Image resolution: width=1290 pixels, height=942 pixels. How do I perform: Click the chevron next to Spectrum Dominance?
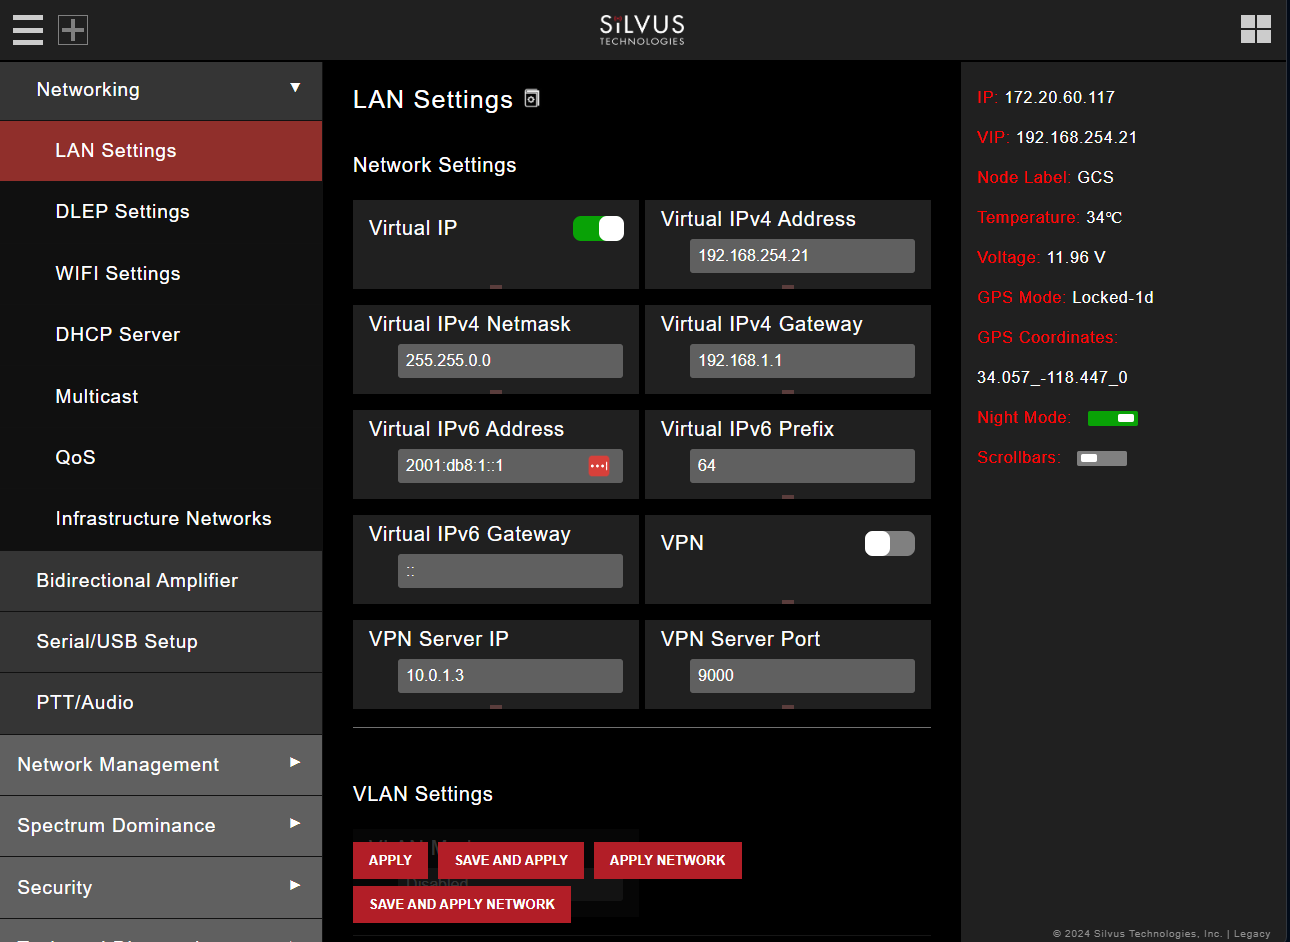(294, 826)
